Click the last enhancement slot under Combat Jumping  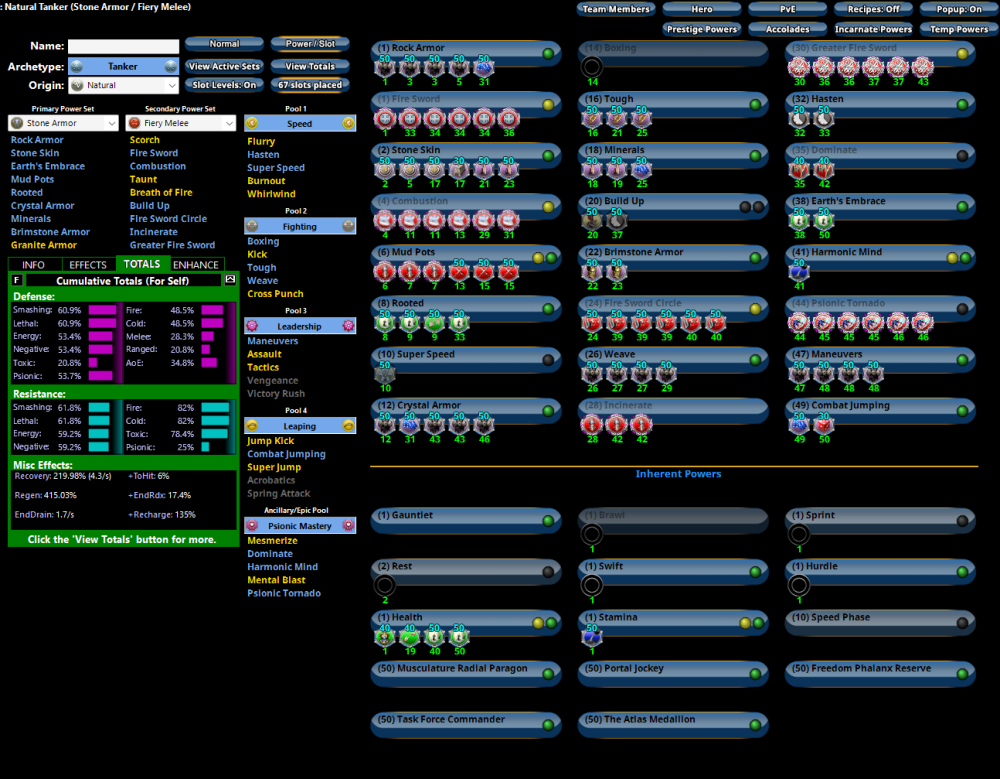pyautogui.click(x=823, y=425)
